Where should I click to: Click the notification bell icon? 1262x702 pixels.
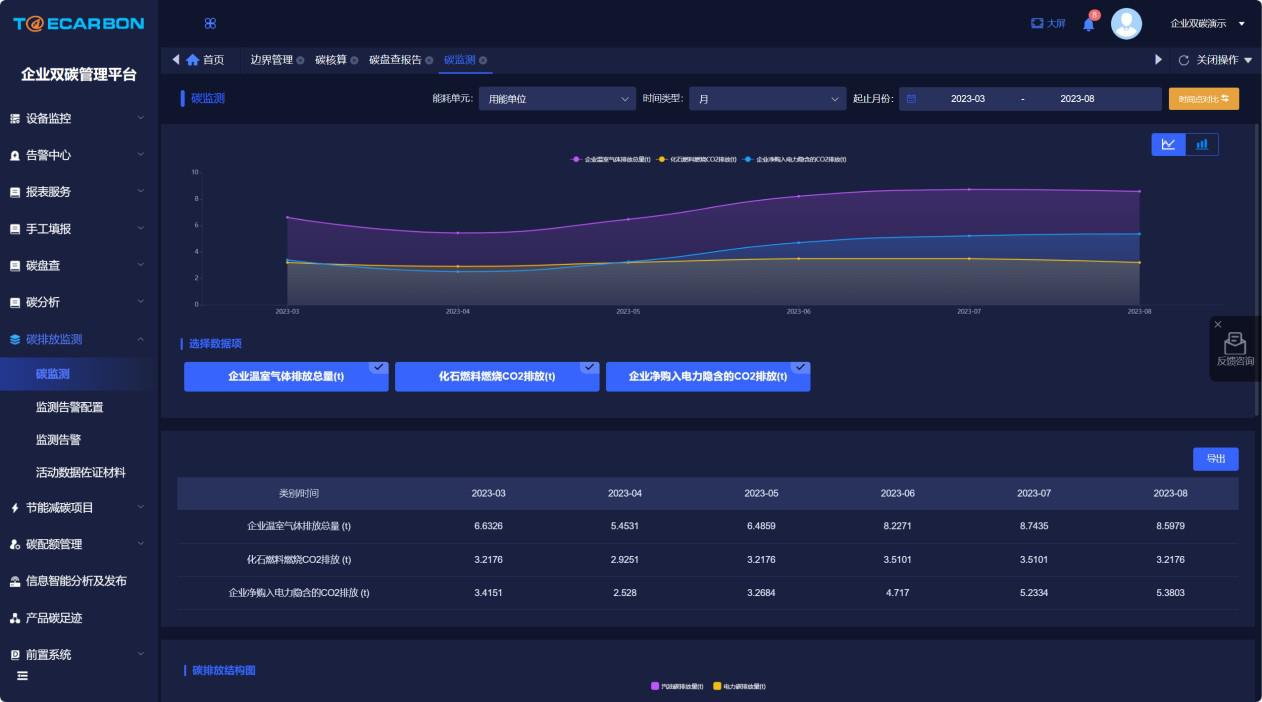1089,24
